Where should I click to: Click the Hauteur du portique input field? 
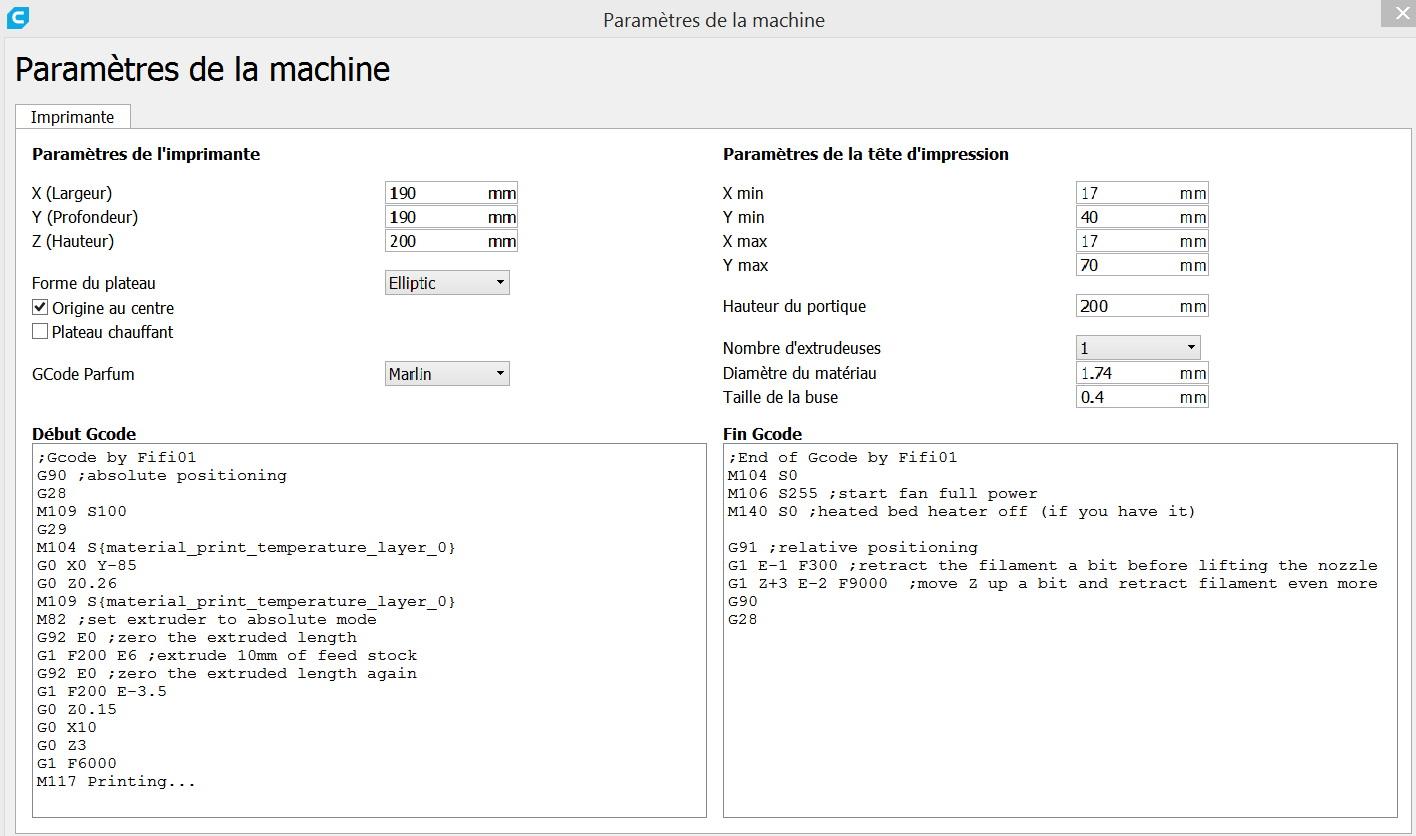pos(1142,306)
